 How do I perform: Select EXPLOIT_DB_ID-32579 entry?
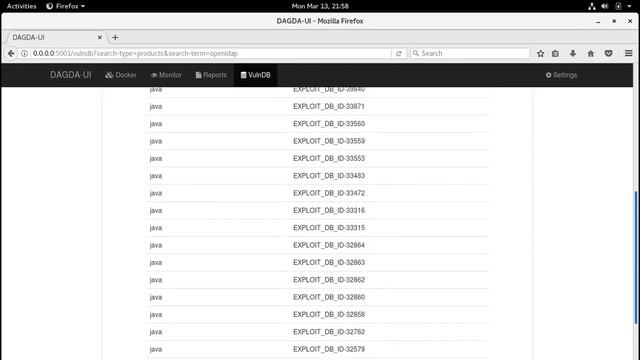coord(329,349)
